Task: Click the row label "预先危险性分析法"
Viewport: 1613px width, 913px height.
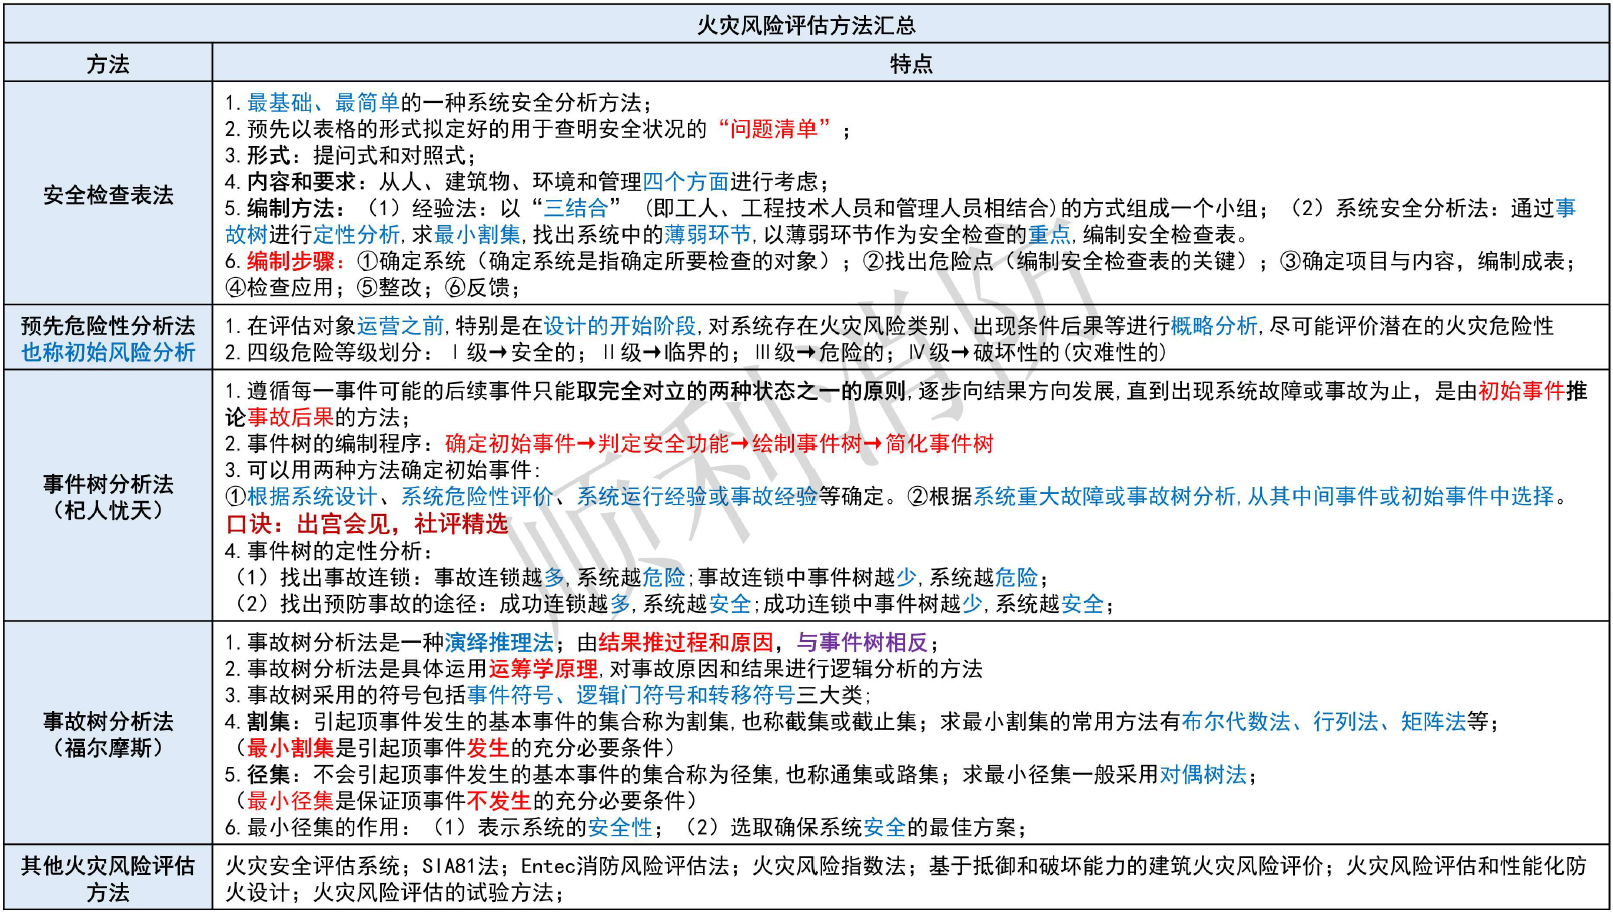Action: pos(108,326)
